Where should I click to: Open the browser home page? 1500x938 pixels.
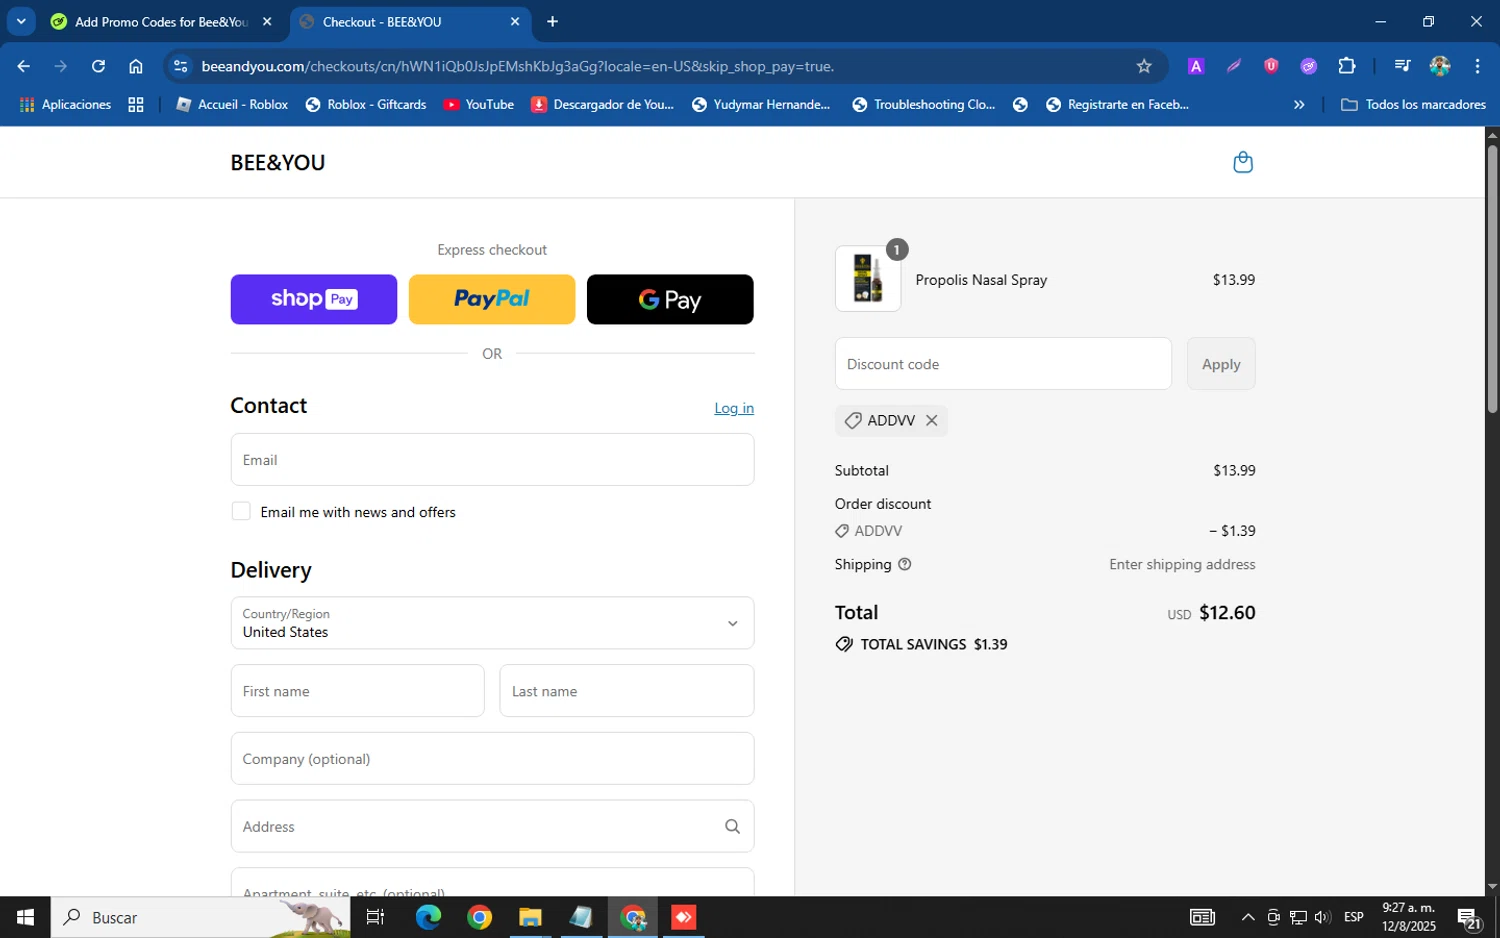tap(136, 66)
